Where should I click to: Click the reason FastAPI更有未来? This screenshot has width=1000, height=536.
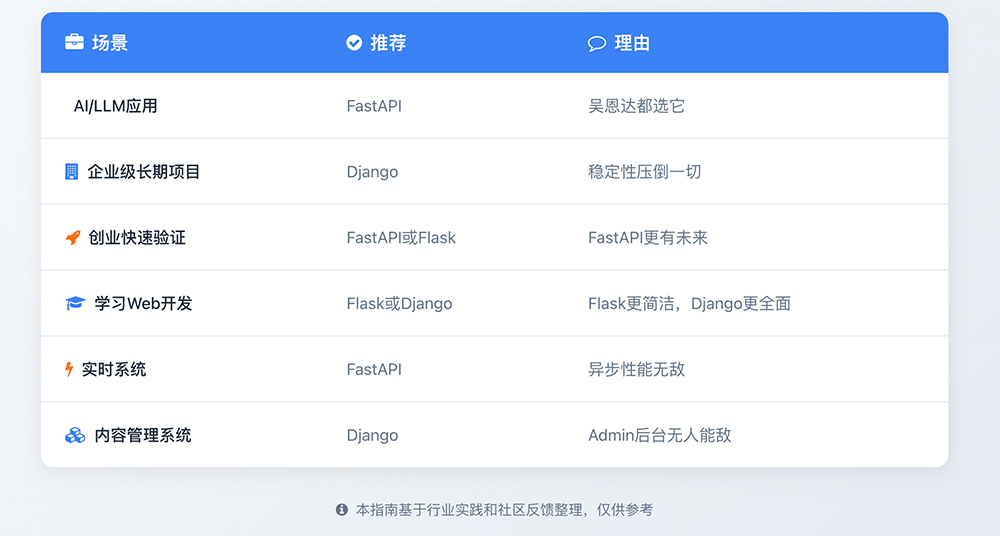tap(648, 238)
